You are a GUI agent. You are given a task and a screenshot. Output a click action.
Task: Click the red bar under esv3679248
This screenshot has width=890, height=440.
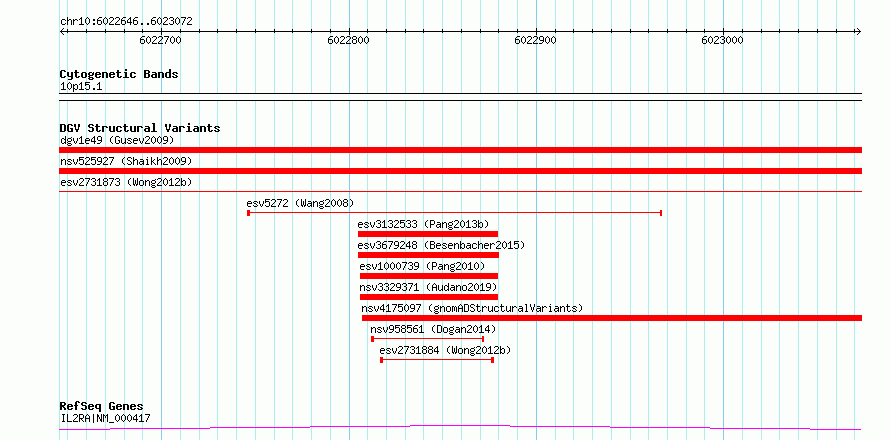428,255
